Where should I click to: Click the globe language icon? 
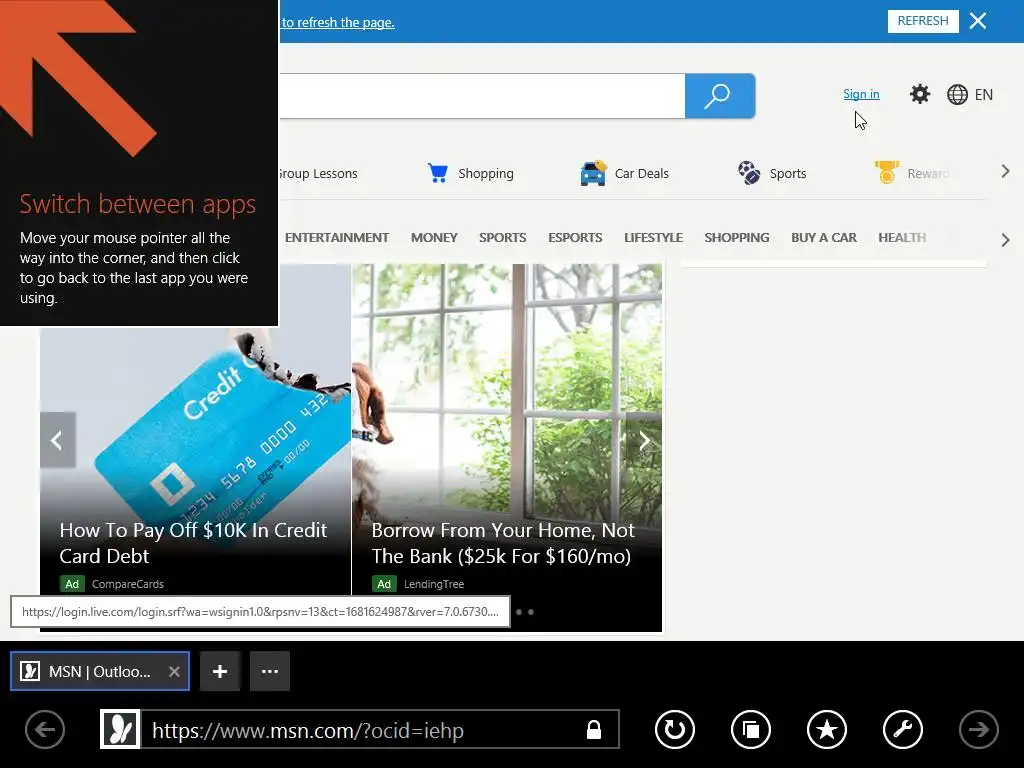(957, 95)
